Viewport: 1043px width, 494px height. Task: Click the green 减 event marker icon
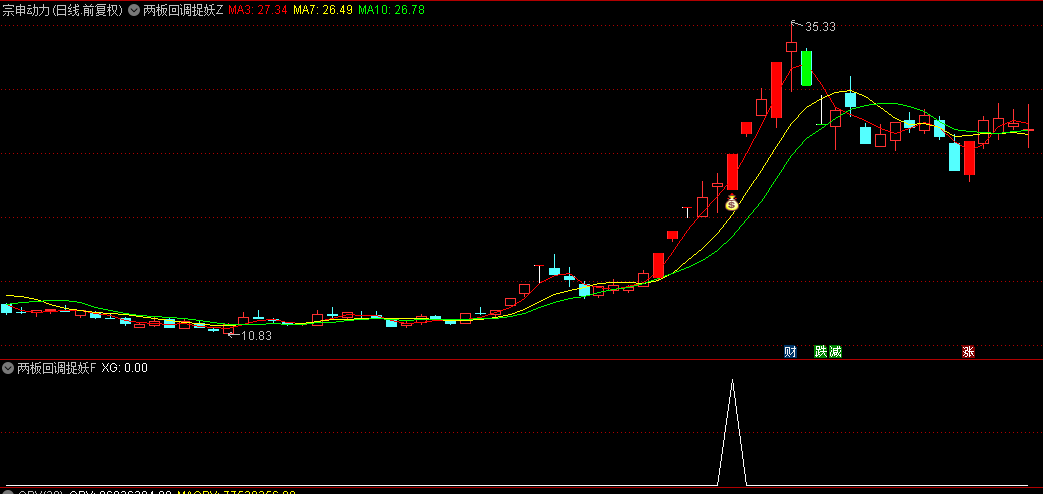point(835,352)
